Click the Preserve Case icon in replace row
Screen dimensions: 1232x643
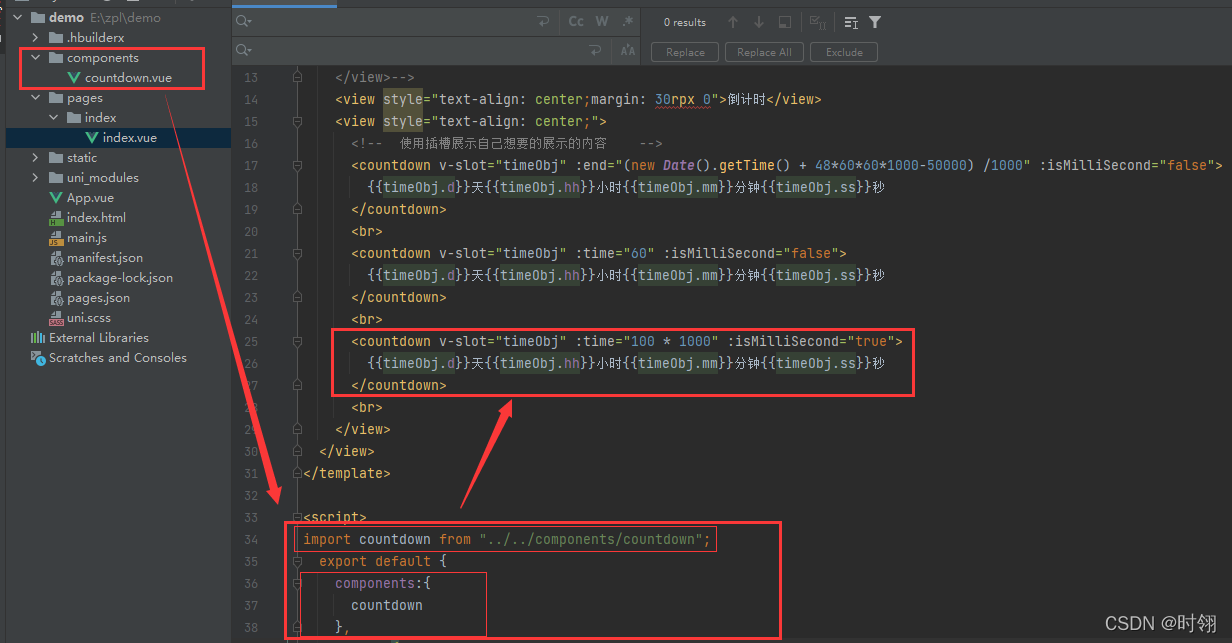(627, 50)
